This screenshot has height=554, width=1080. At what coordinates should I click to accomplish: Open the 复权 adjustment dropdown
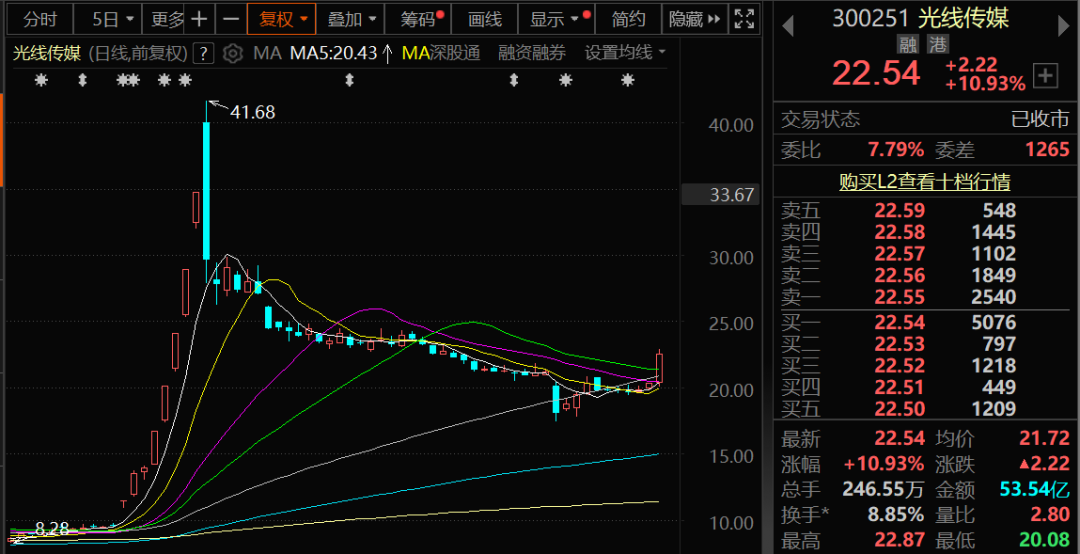282,19
